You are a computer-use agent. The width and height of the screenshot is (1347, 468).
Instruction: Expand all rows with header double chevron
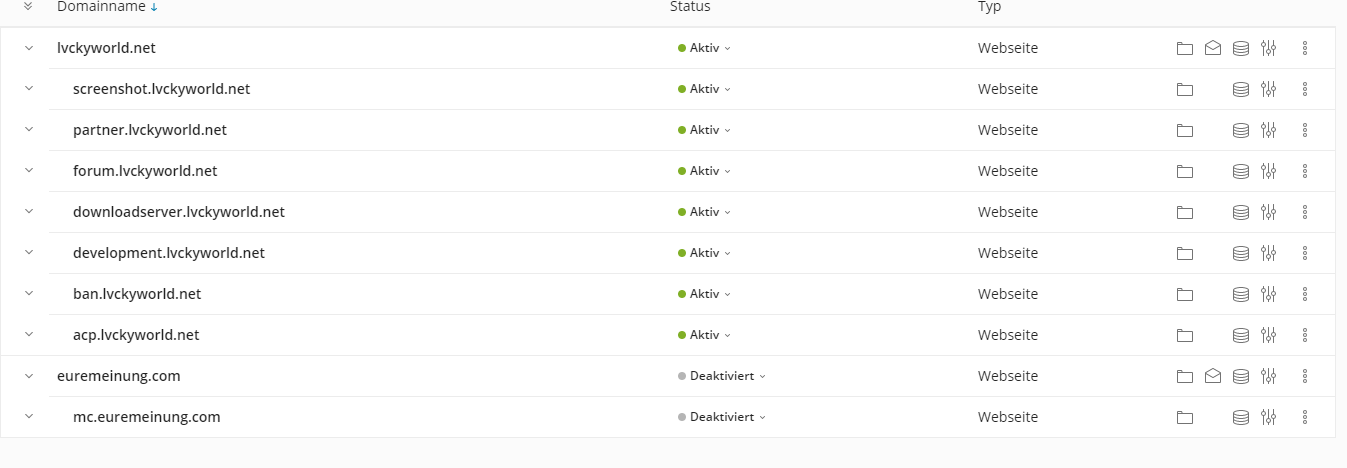coord(28,7)
